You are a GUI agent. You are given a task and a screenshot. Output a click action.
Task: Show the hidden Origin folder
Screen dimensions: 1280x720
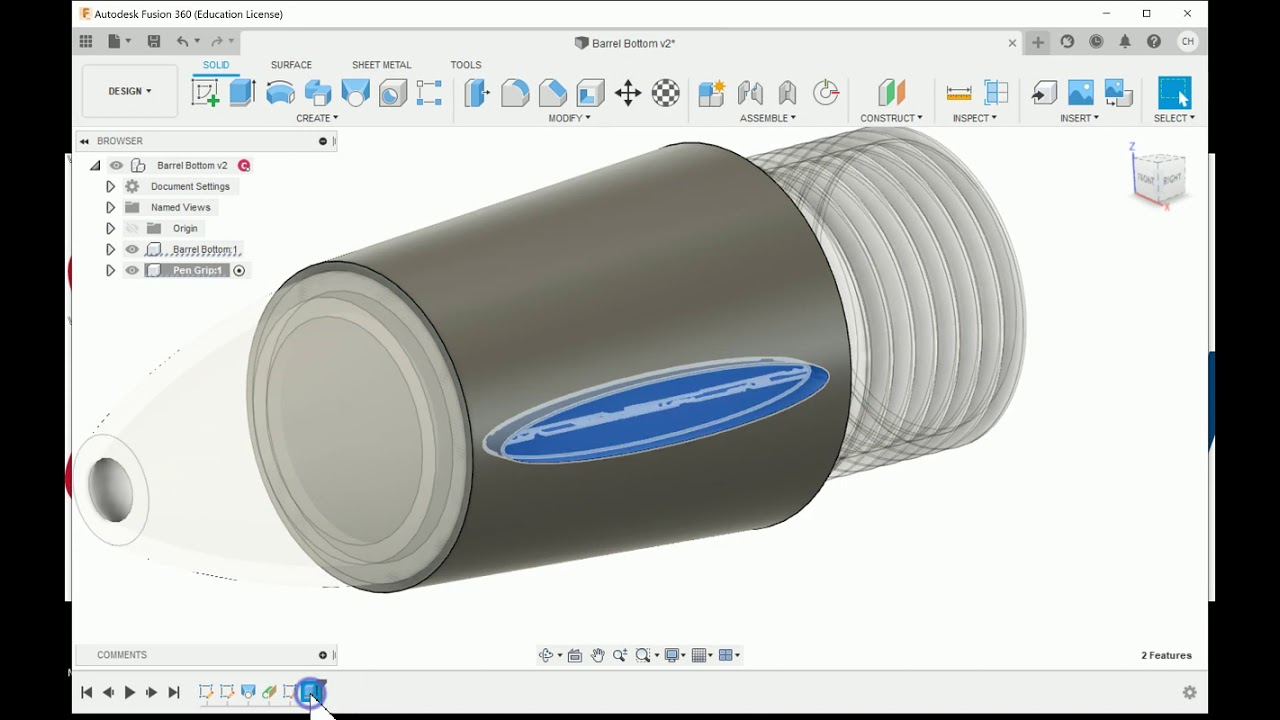point(132,228)
